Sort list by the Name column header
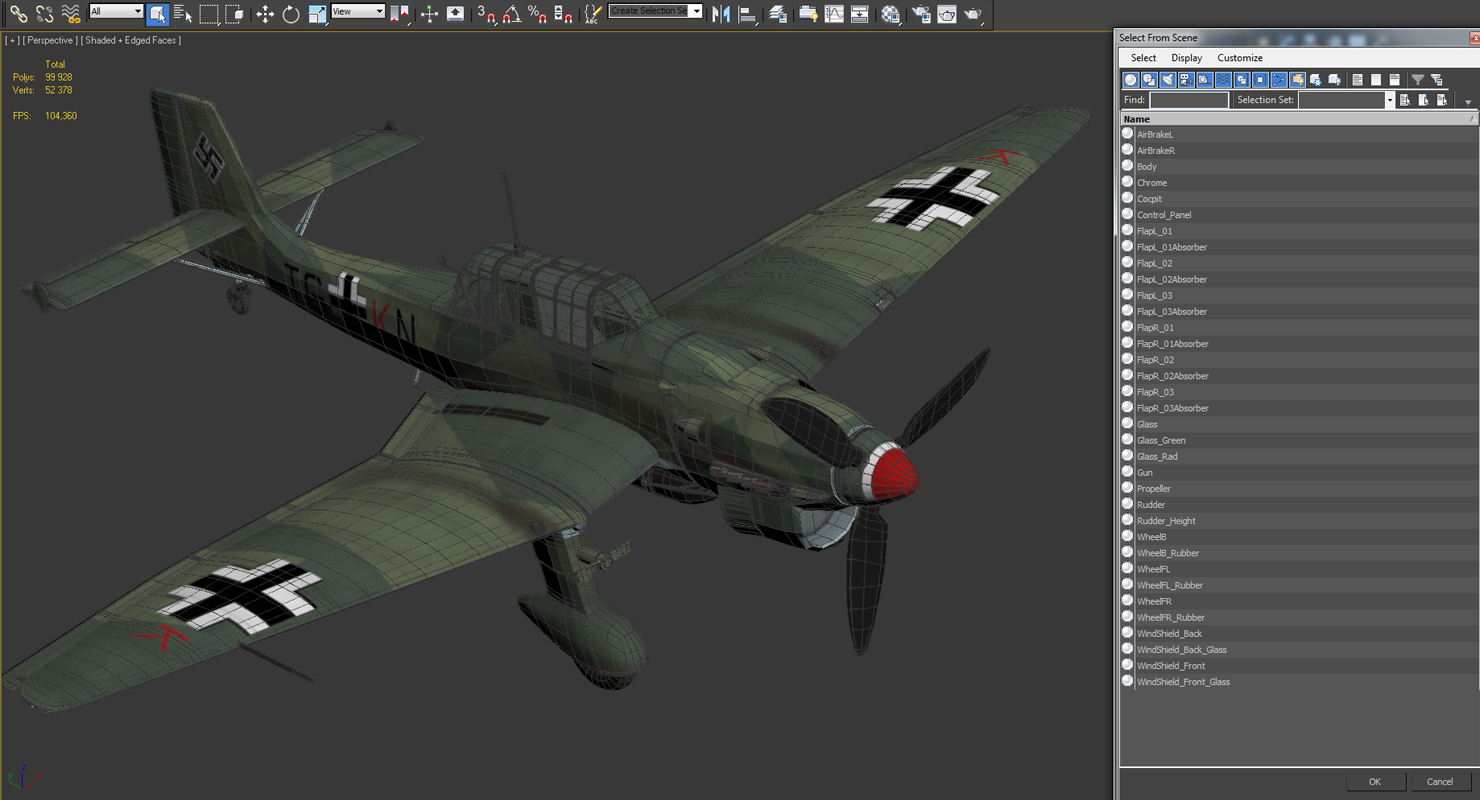The height and width of the screenshot is (800, 1480). [x=1299, y=119]
